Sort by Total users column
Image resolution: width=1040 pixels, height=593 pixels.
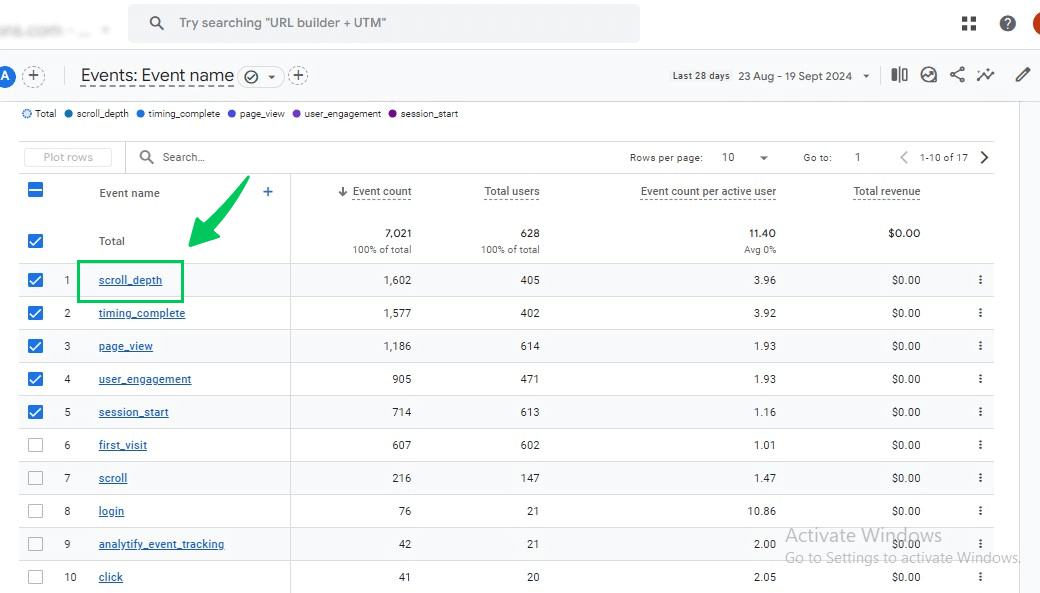pyautogui.click(x=512, y=192)
